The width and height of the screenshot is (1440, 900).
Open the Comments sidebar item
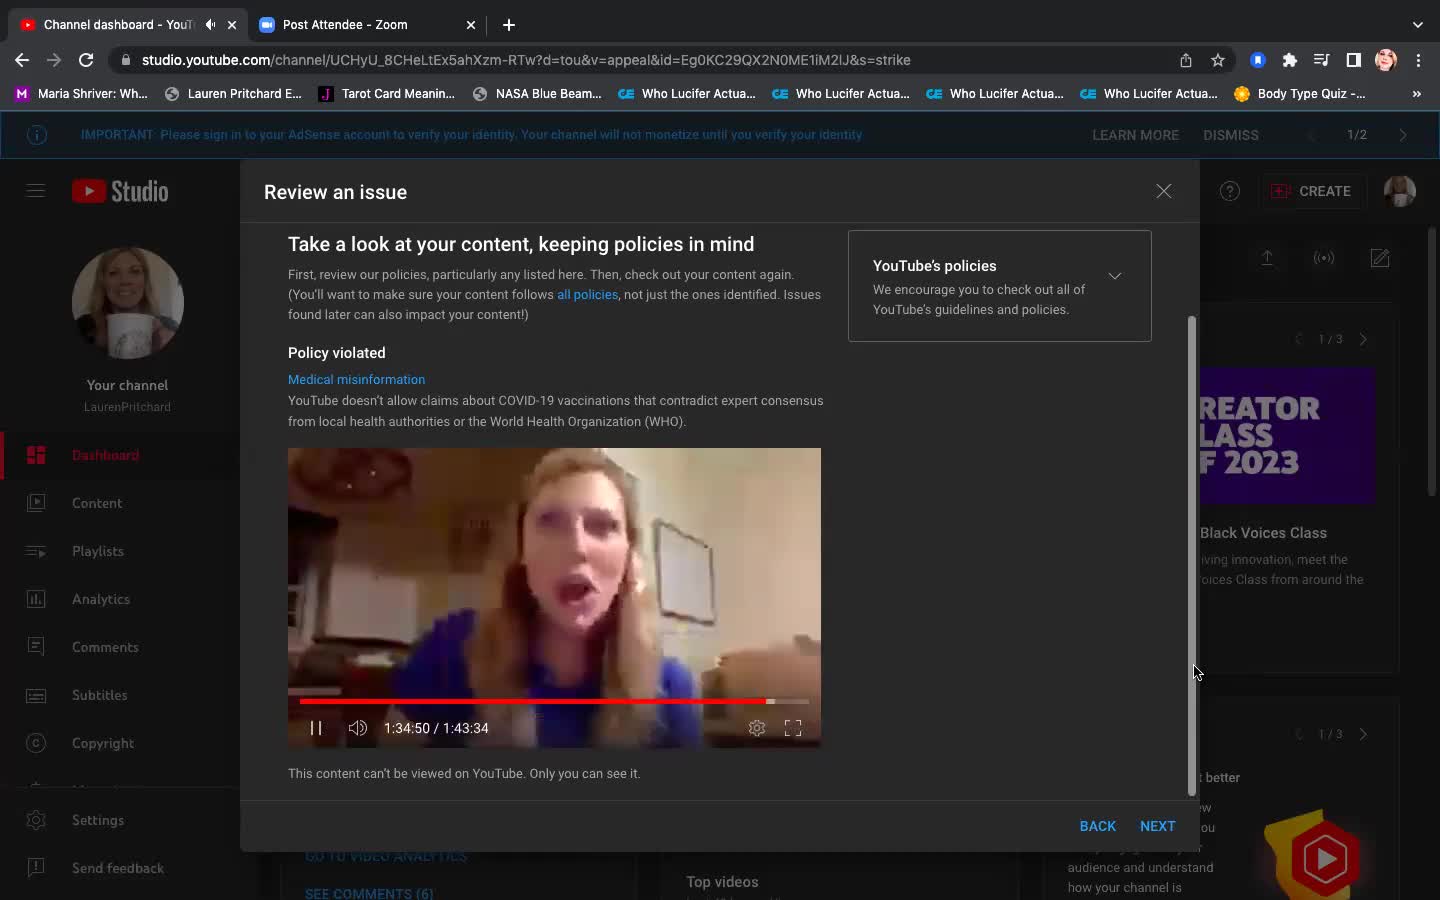(120, 647)
